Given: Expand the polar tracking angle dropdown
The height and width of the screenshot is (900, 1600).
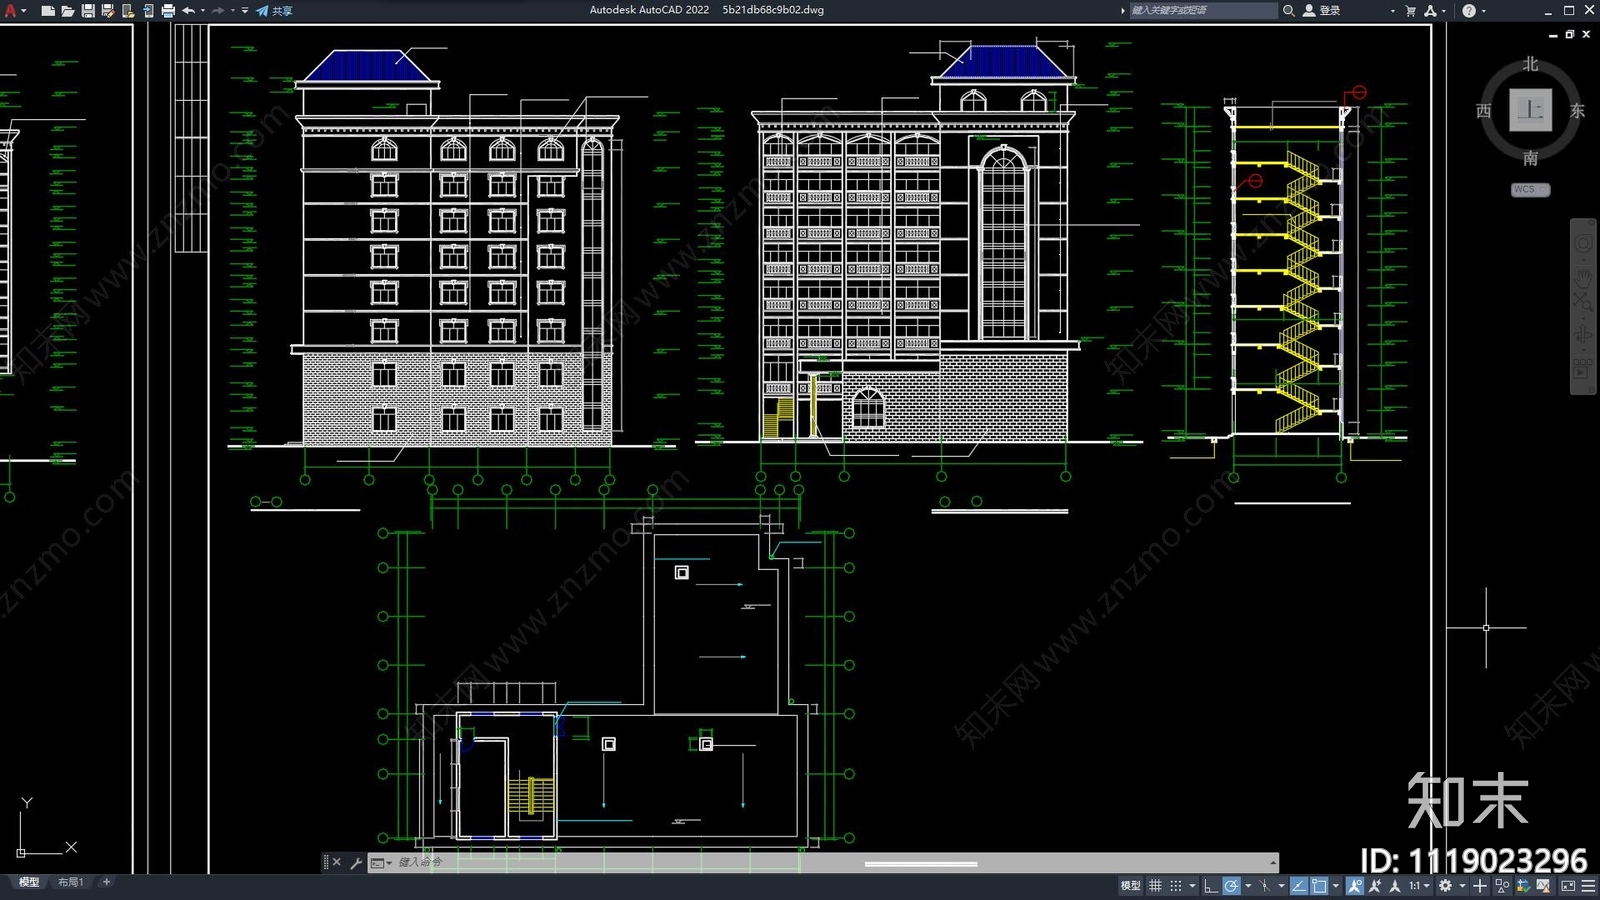Looking at the screenshot, I should pos(1248,885).
